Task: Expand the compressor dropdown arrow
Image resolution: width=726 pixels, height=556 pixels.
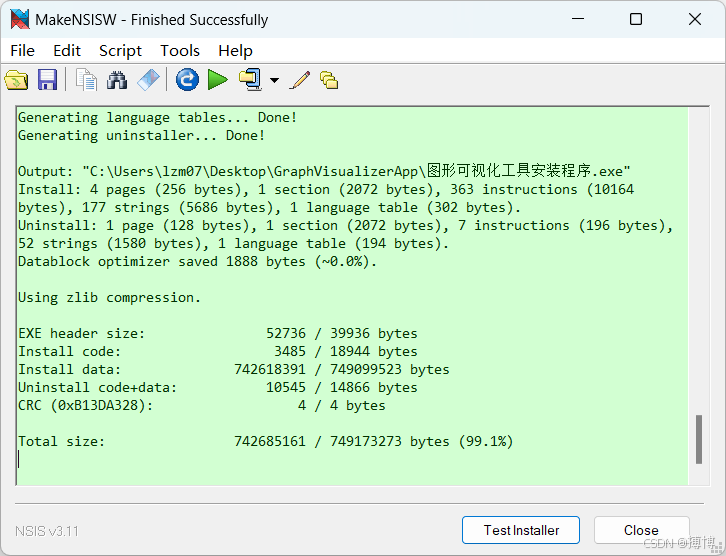Action: (275, 81)
